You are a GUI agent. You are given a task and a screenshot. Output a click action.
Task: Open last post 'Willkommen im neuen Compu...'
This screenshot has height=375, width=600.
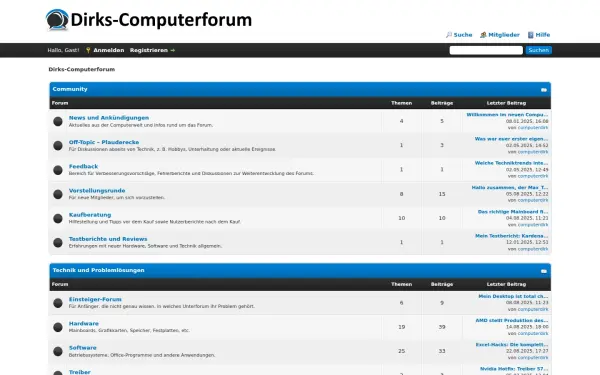coord(507,115)
